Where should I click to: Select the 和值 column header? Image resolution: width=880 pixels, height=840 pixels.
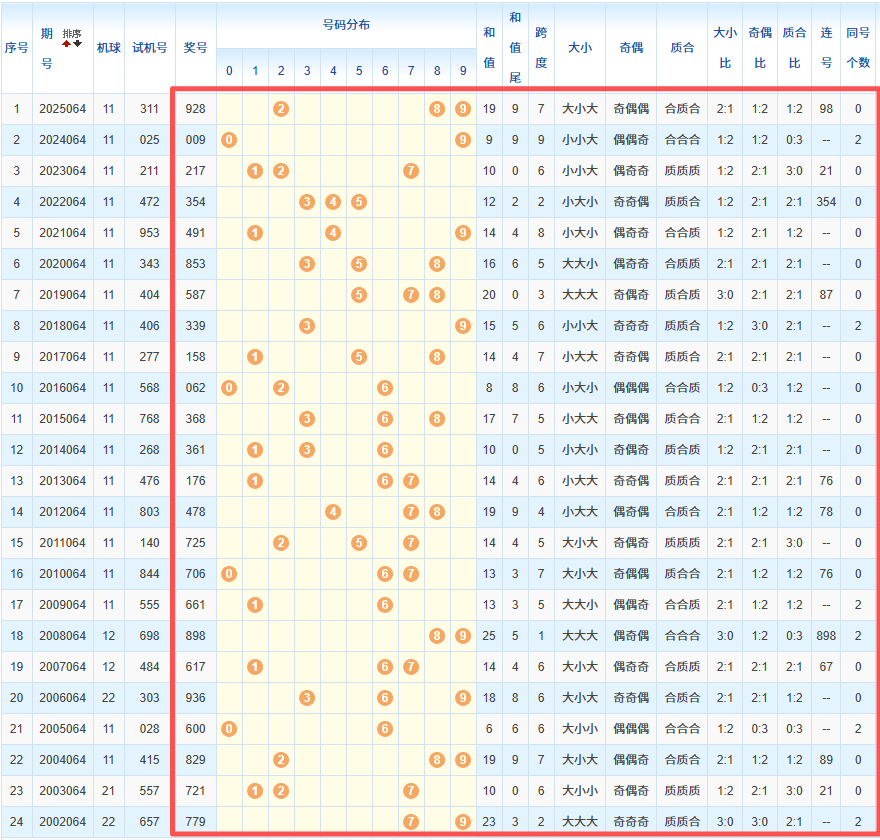[x=489, y=47]
